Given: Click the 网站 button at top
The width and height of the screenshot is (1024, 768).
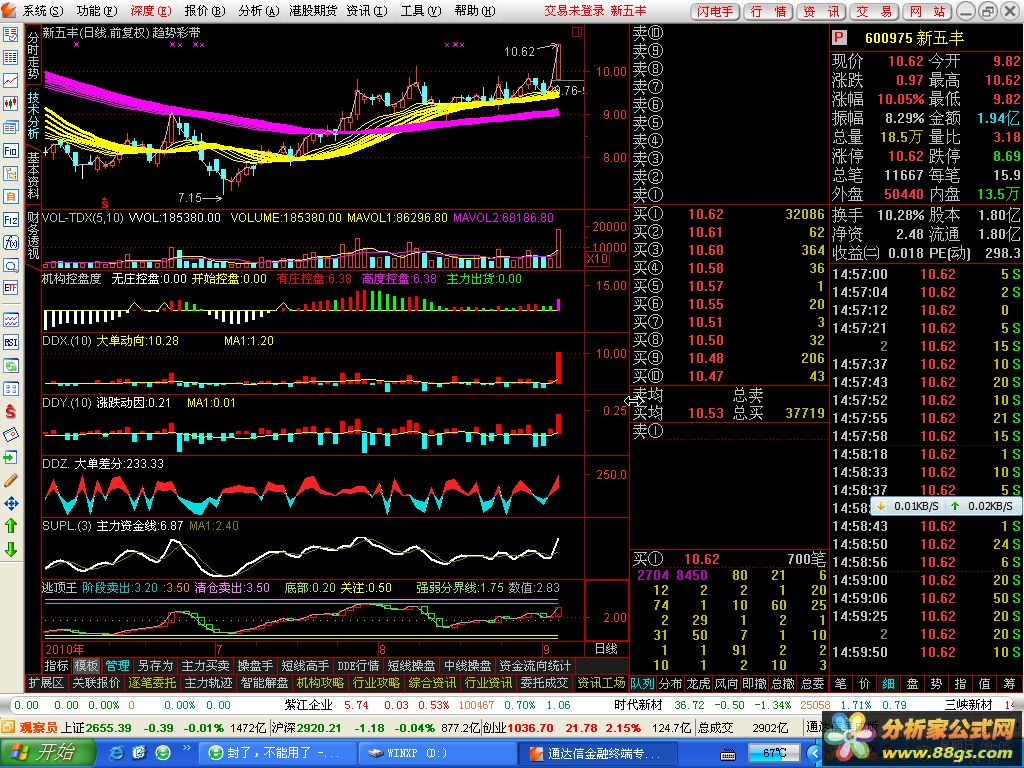Looking at the screenshot, I should tap(927, 12).
